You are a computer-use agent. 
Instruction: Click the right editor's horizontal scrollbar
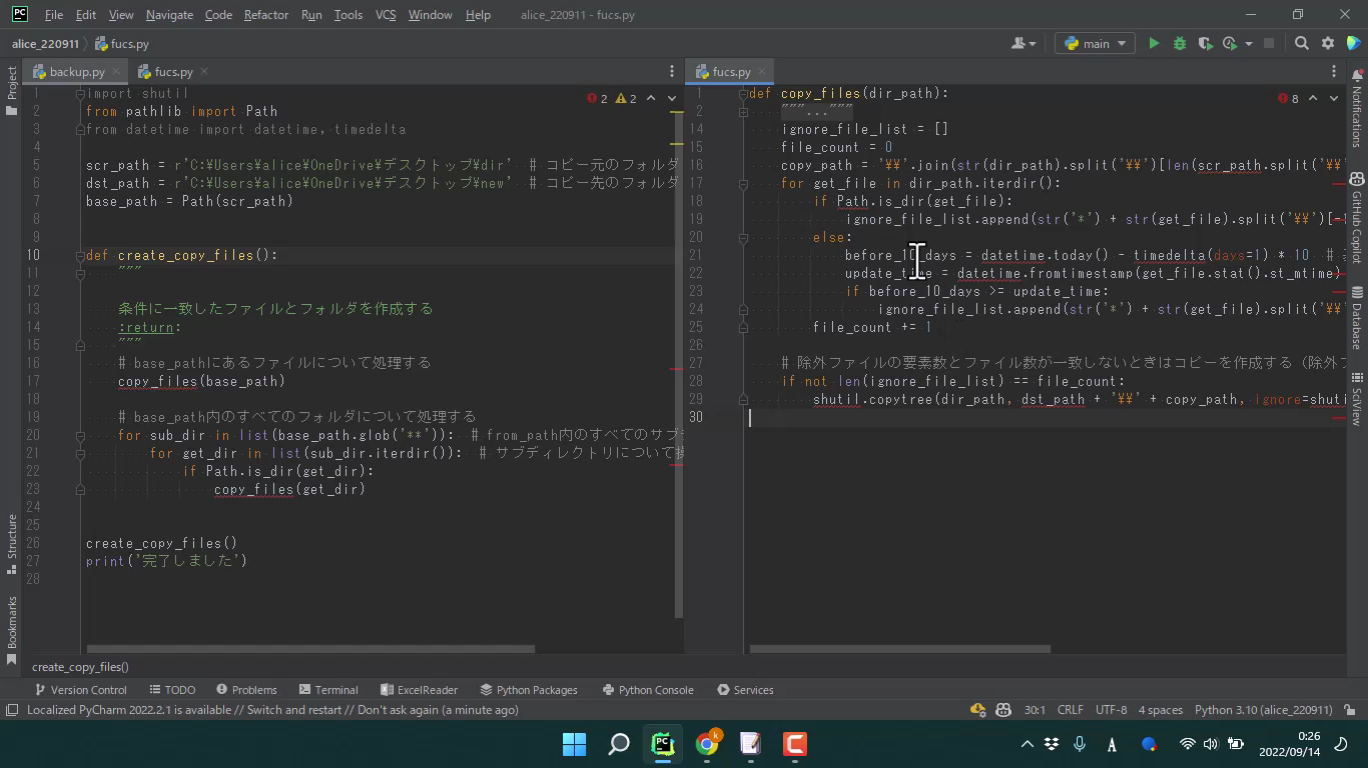pyautogui.click(x=900, y=649)
